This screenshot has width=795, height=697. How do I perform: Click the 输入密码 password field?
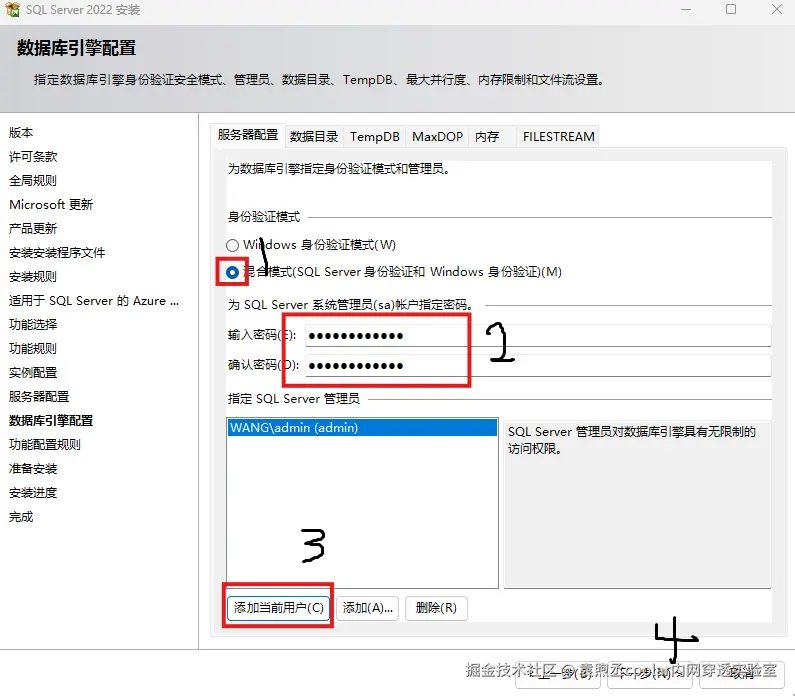point(538,336)
